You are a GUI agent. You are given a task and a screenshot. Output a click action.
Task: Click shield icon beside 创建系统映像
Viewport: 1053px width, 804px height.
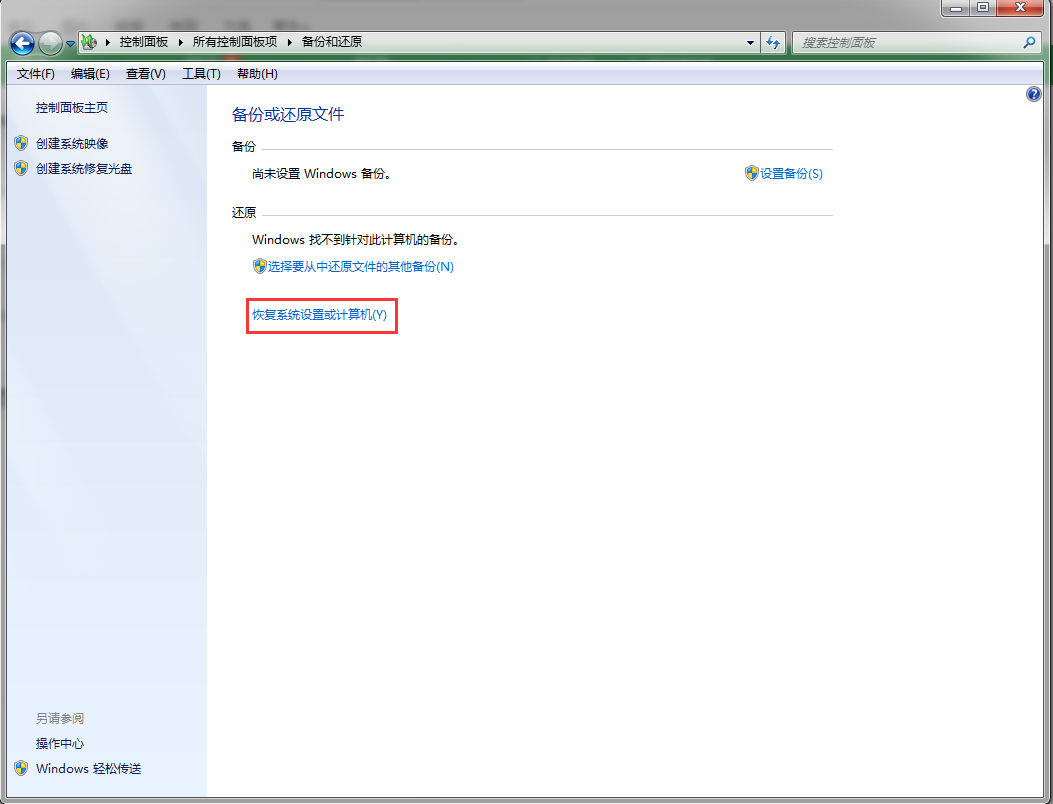click(x=21, y=143)
